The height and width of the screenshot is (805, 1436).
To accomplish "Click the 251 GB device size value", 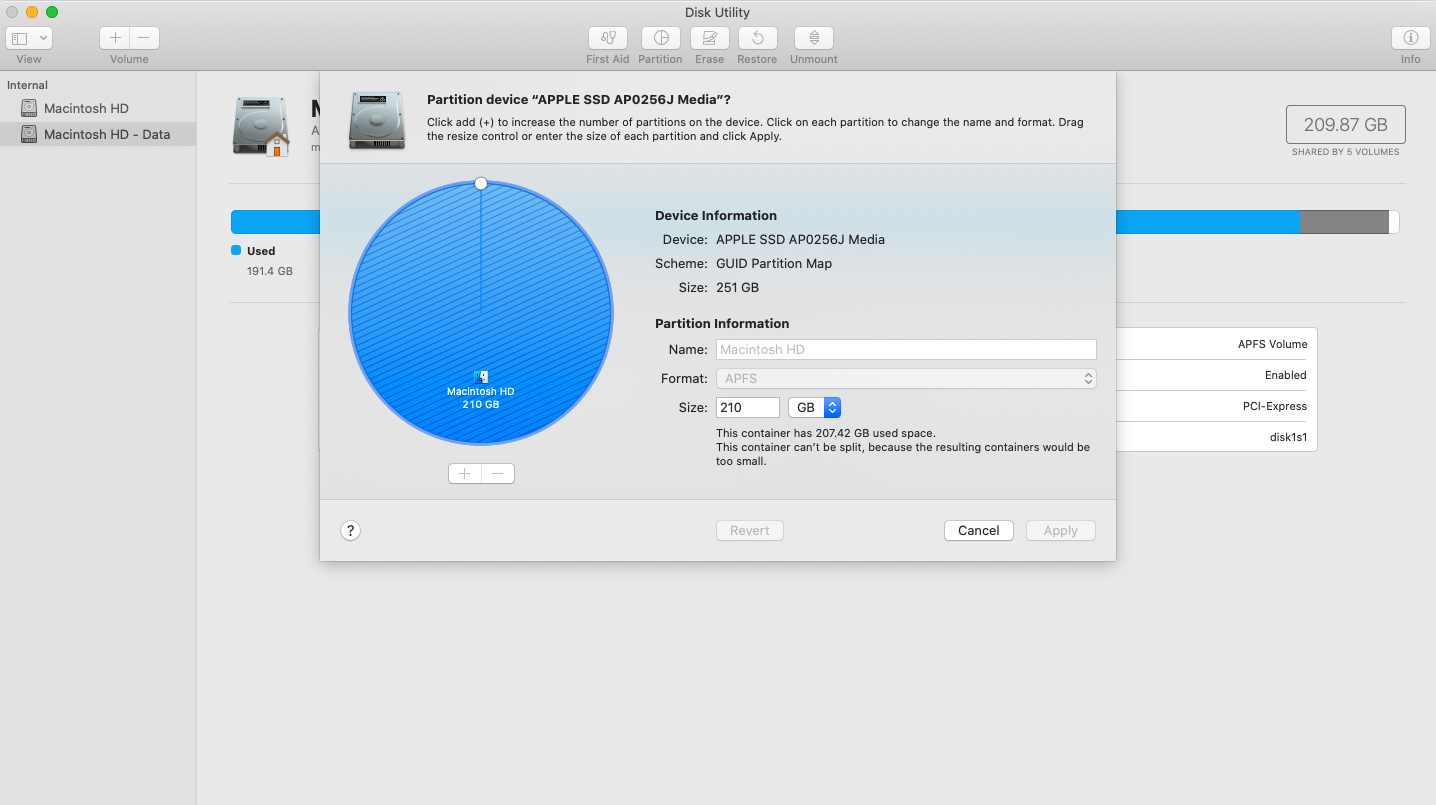I will coord(738,288).
